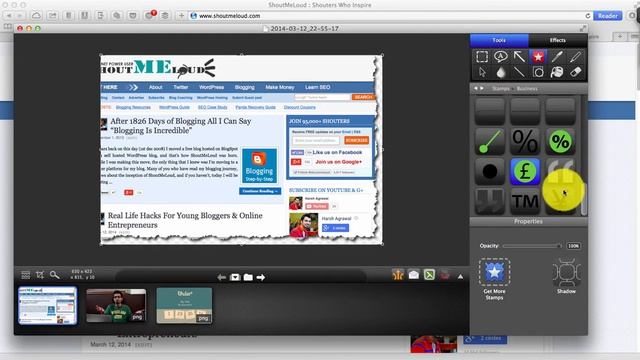Image resolution: width=640 pixels, height=360 pixels.
Task: Select the Blur droplet tool
Action: [x=500, y=72]
